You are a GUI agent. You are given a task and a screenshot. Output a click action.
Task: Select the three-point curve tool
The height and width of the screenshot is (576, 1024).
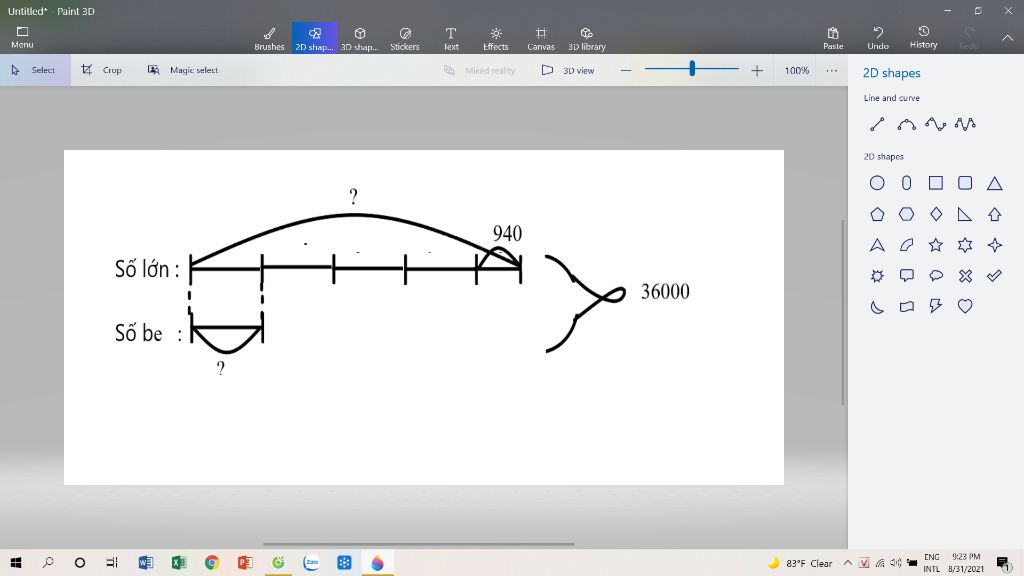click(x=906, y=124)
